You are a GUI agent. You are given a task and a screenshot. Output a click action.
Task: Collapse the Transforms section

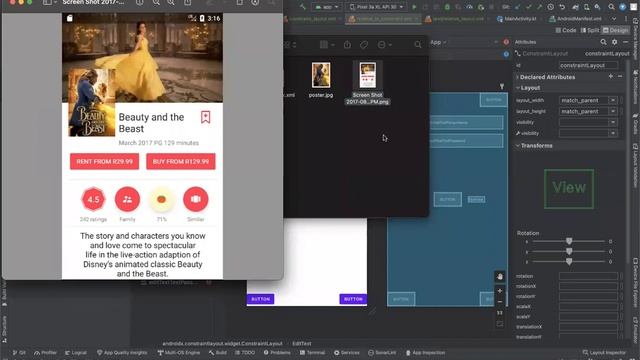click(518, 145)
